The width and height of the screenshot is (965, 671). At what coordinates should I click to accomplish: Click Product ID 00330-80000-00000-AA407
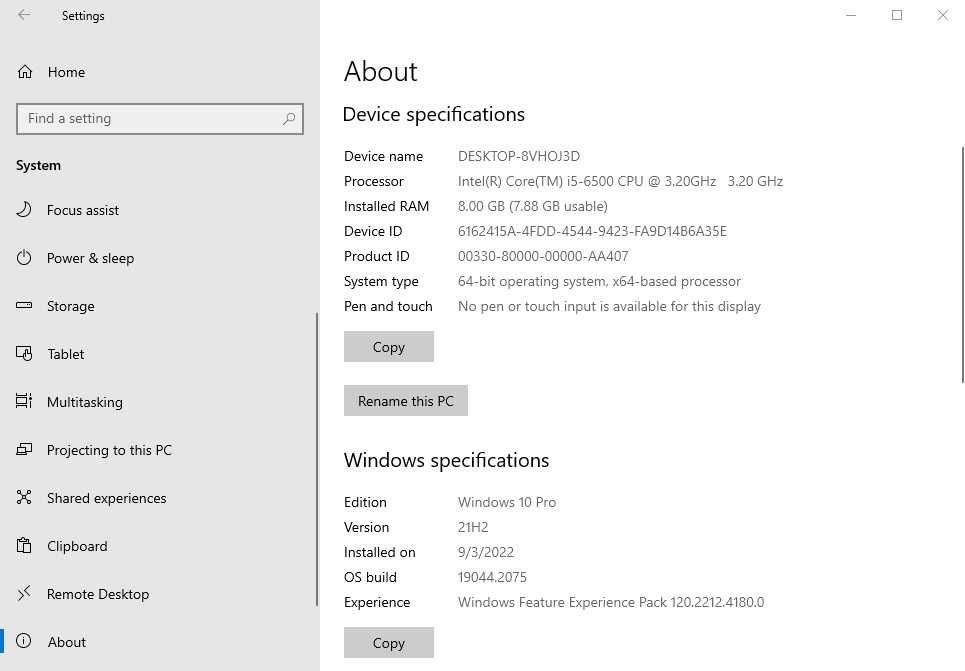coord(543,256)
